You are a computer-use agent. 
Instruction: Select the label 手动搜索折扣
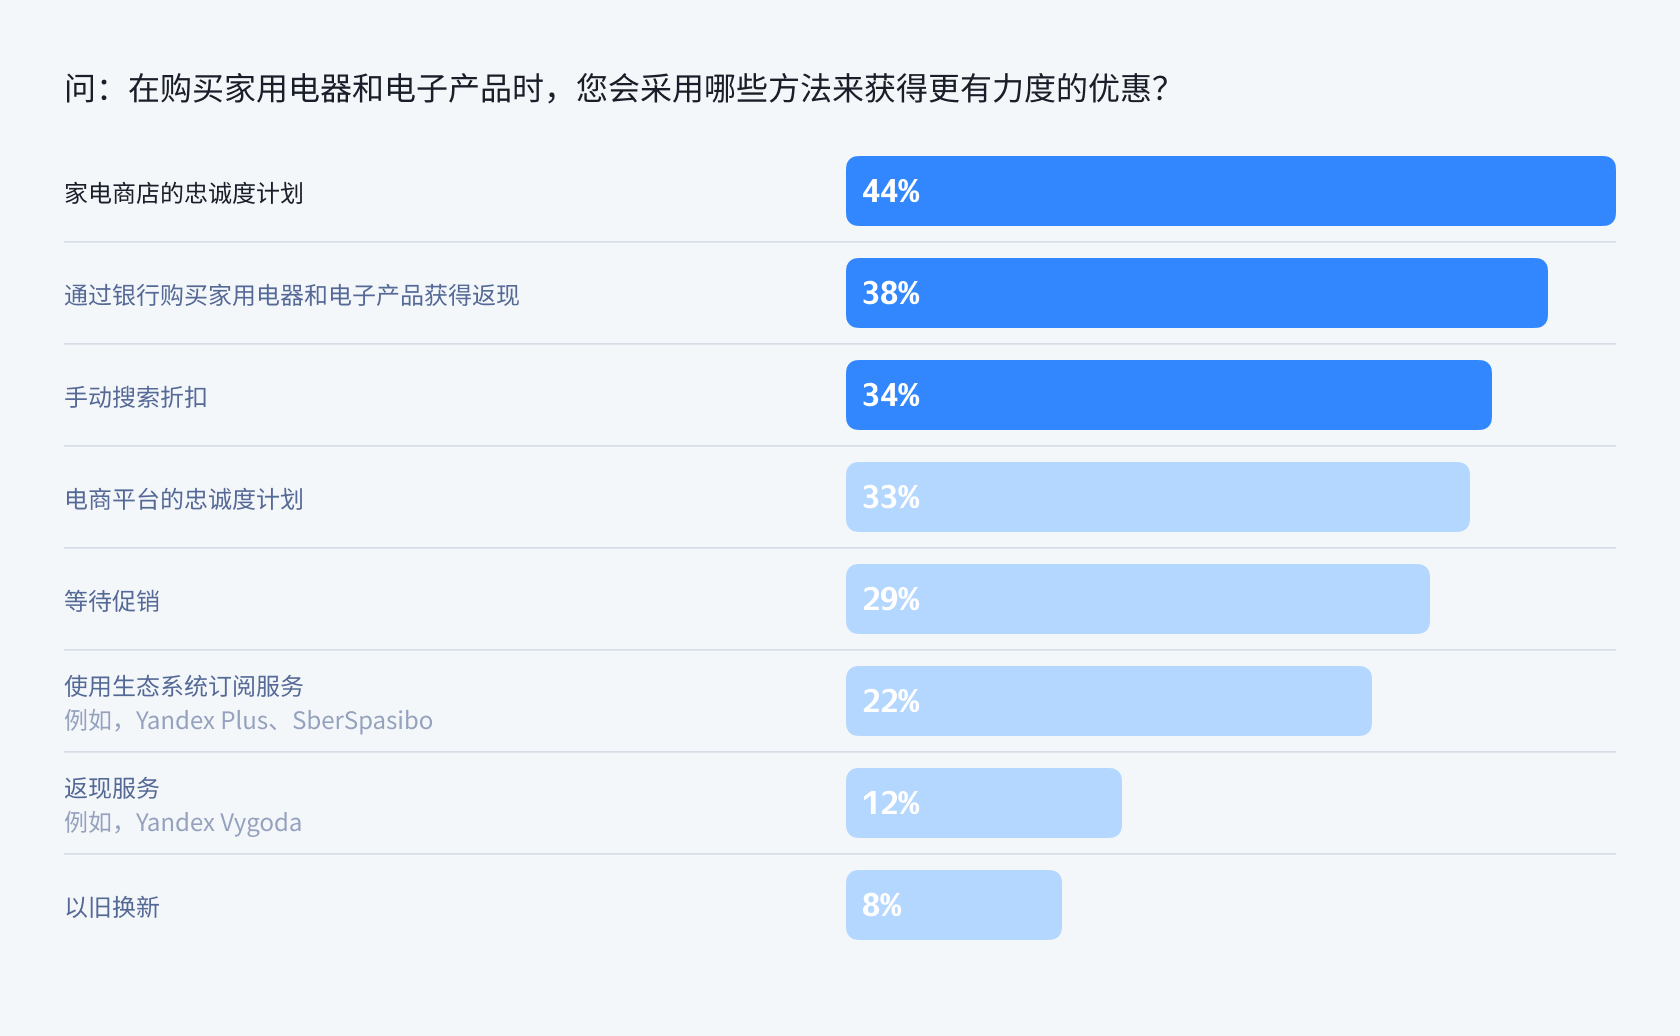[x=136, y=397]
